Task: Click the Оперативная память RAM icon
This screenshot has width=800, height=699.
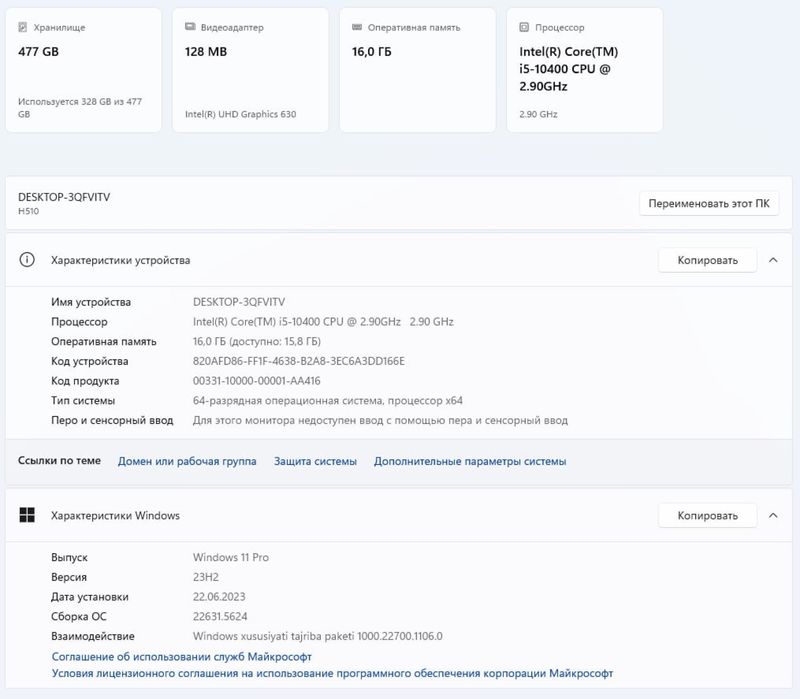Action: pos(357,27)
